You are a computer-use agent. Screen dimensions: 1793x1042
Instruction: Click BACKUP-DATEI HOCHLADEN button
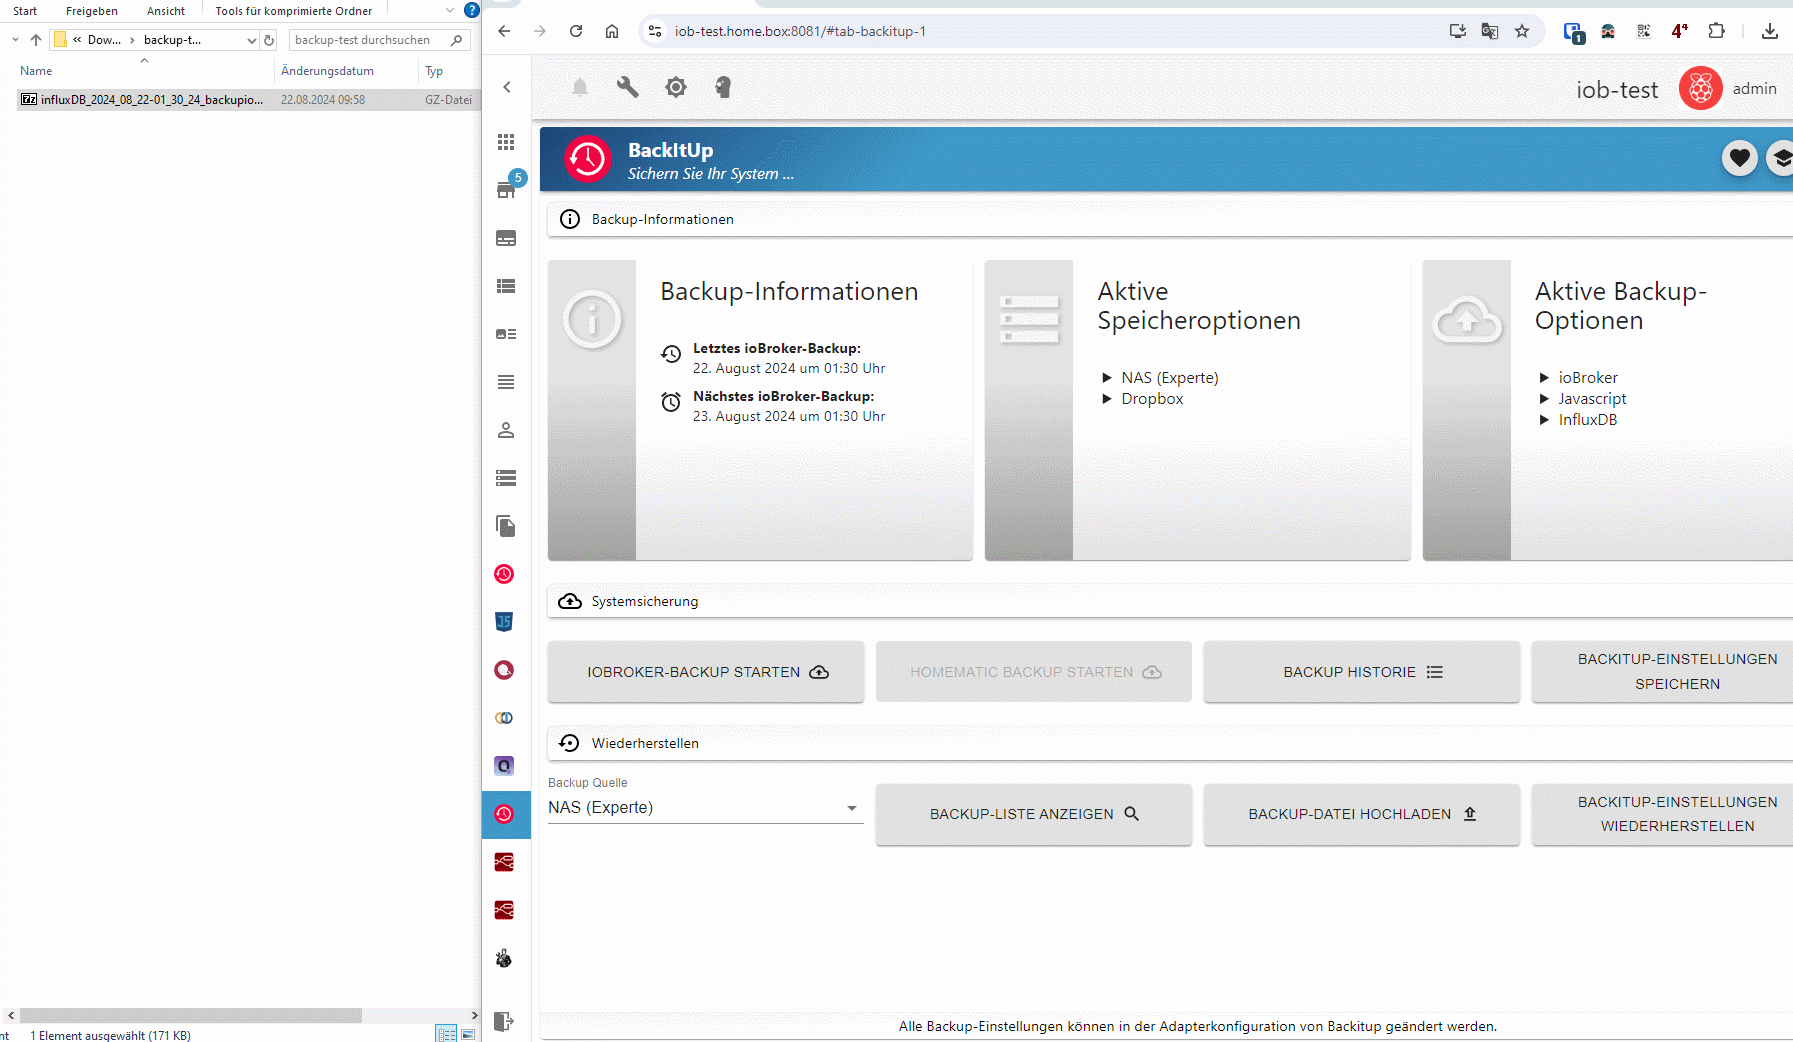1362,814
